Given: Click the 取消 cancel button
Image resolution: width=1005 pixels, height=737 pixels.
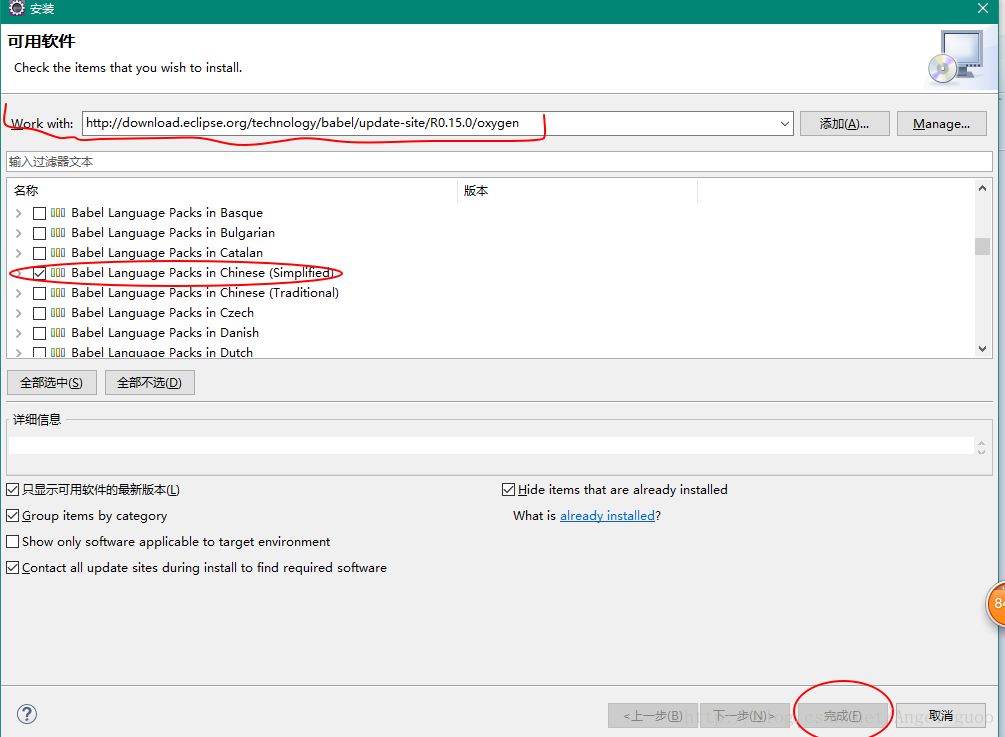Looking at the screenshot, I should (941, 715).
